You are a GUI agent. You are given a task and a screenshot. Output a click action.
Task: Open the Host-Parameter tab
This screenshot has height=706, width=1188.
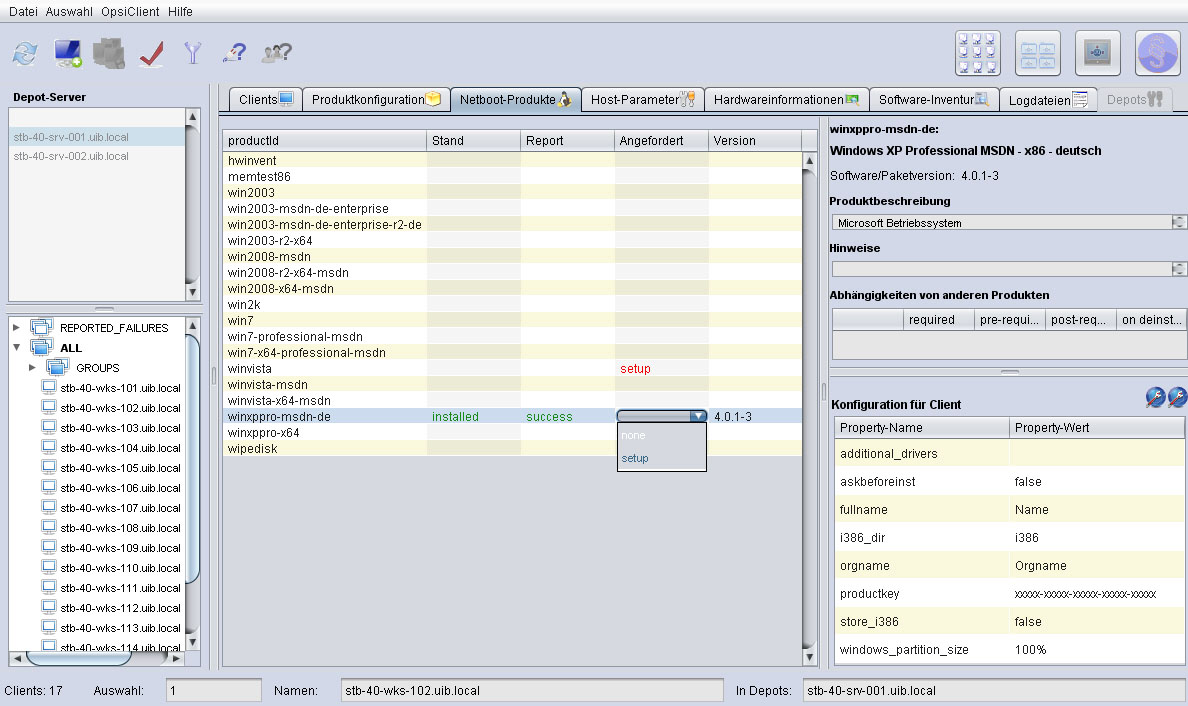642,99
